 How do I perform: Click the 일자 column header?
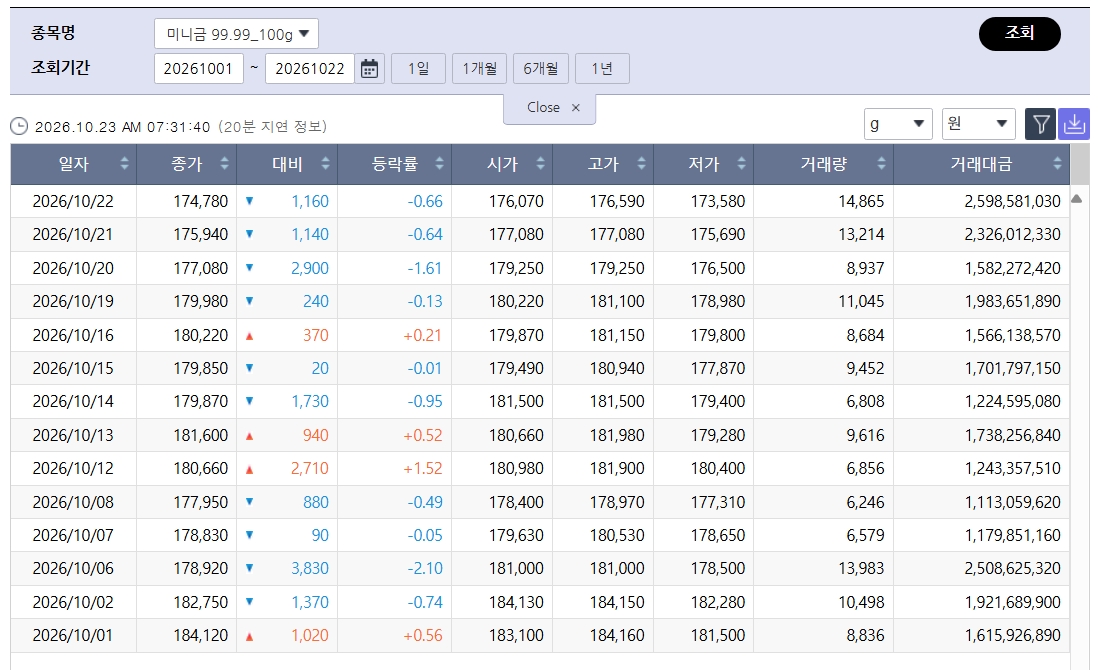tap(73, 164)
